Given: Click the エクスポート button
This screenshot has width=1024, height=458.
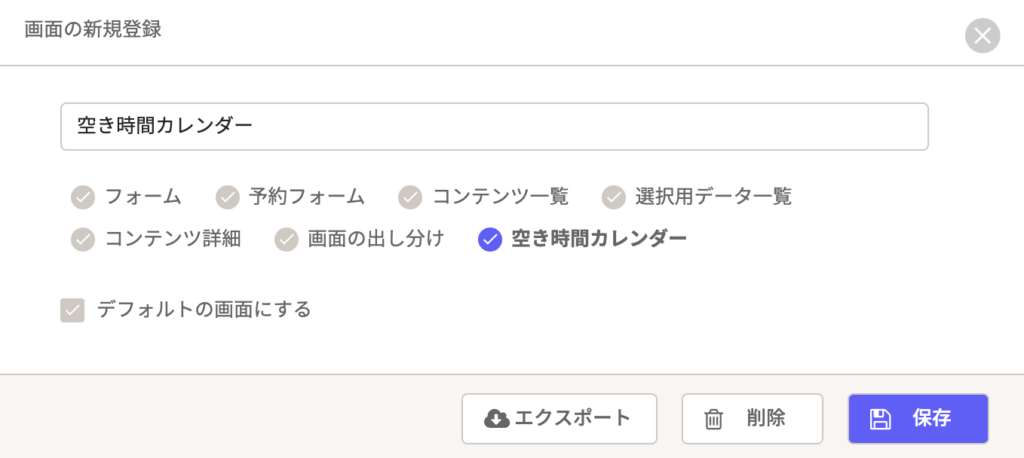Looking at the screenshot, I should 559,419.
